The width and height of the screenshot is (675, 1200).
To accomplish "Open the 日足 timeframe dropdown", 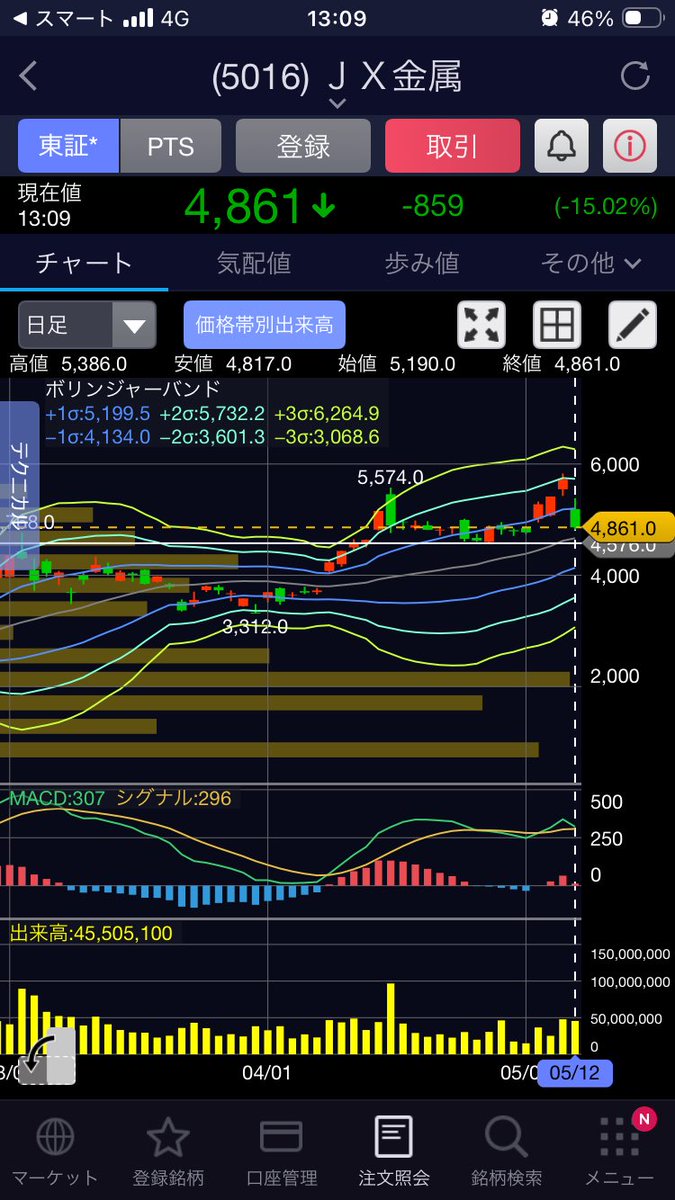I will tap(87, 325).
